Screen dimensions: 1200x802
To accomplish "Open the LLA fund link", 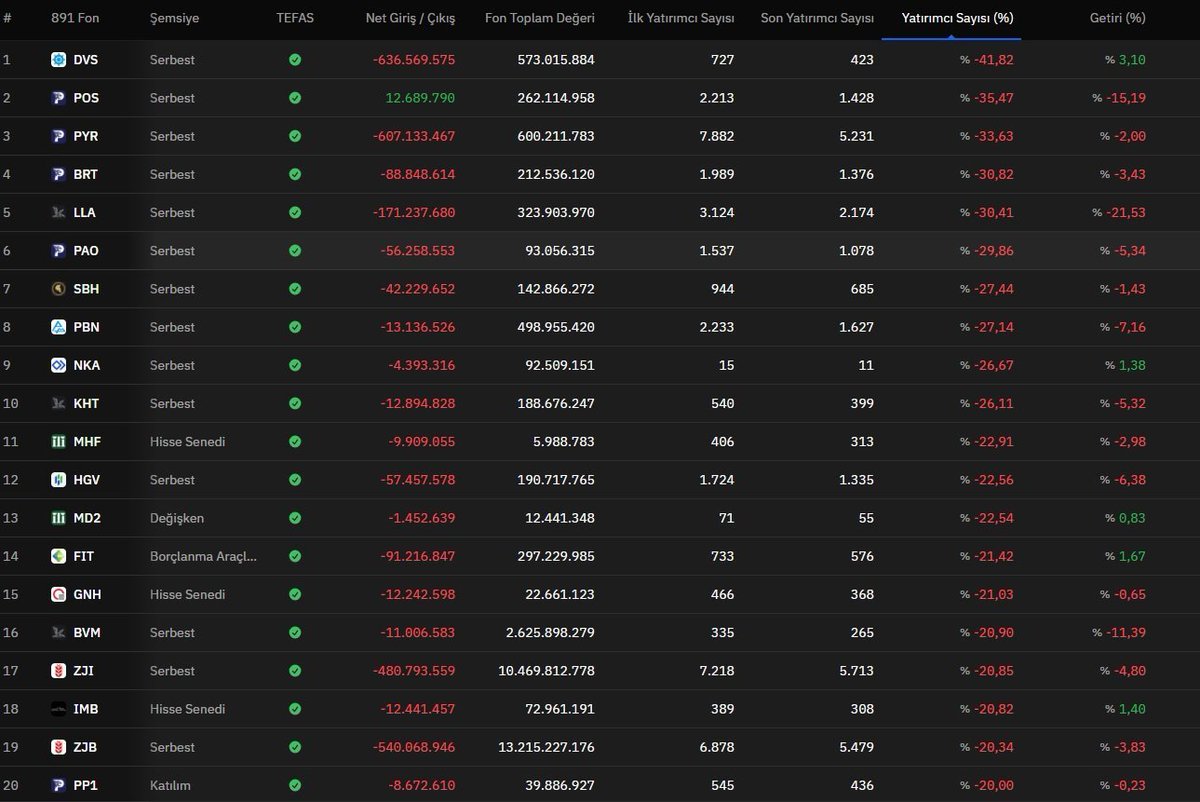I will [x=85, y=213].
